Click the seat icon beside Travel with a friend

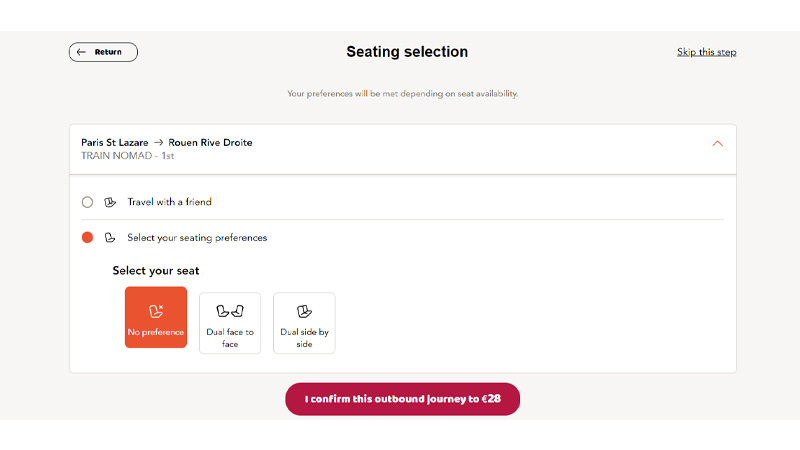110,202
